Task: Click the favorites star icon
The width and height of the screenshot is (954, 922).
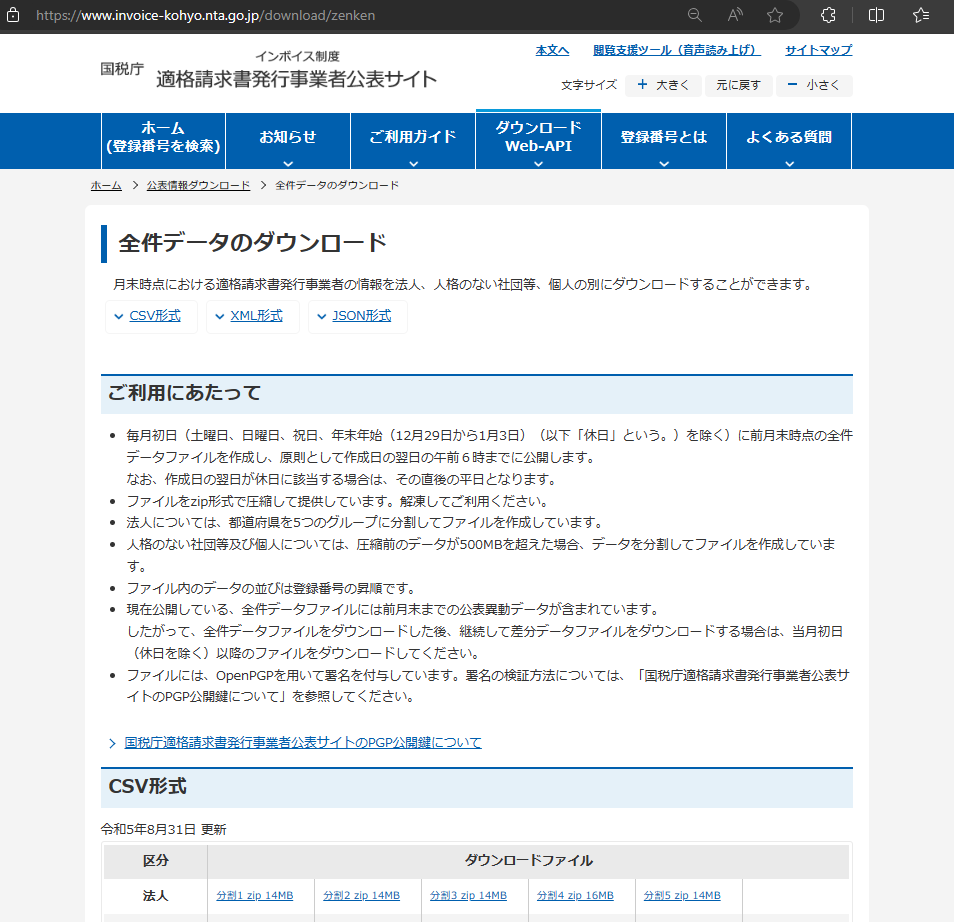Action: pyautogui.click(x=775, y=15)
